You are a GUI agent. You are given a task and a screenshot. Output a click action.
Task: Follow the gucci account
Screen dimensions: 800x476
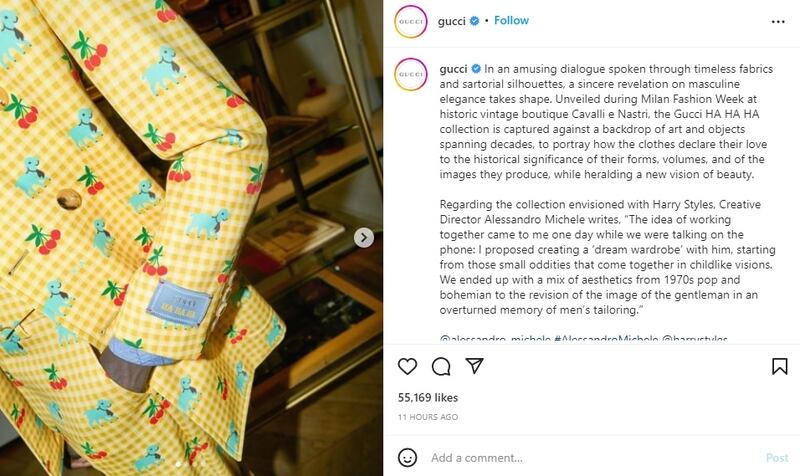coord(511,20)
